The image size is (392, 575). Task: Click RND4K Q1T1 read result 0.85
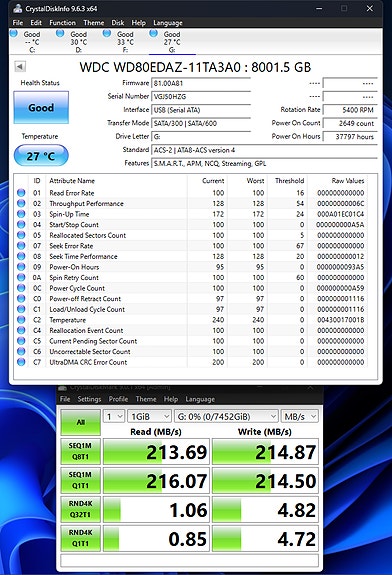156,538
